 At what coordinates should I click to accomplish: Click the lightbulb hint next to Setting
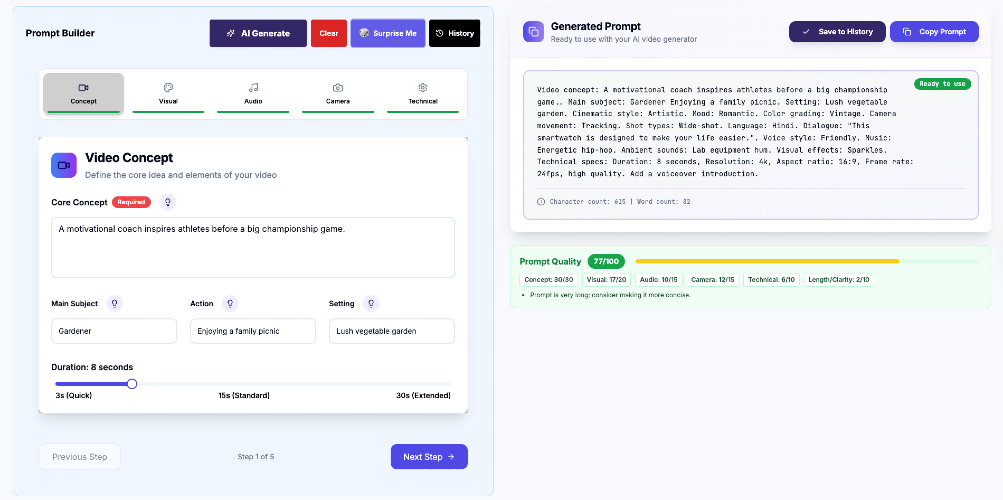[x=371, y=303]
